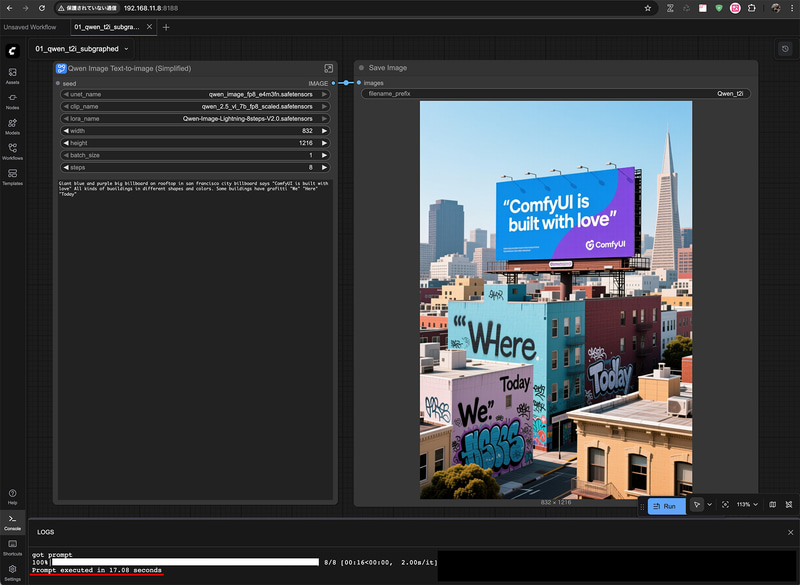Image resolution: width=800 pixels, height=585 pixels.
Task: Open the 113% zoom level dropdown
Action: click(747, 505)
